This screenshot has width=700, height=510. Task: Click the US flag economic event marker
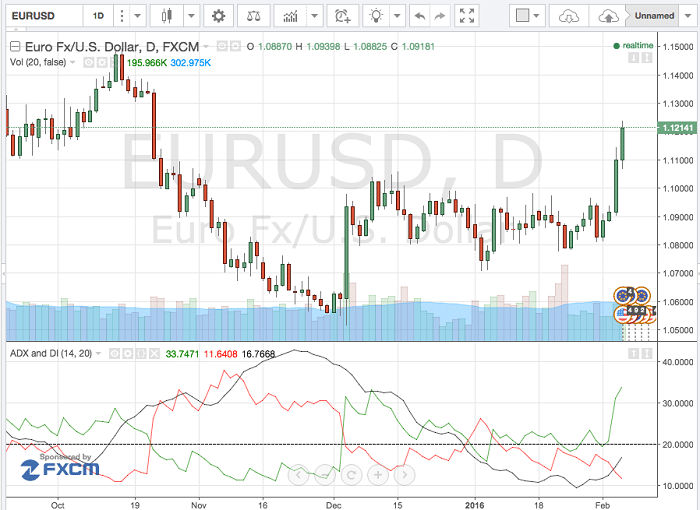pos(621,314)
